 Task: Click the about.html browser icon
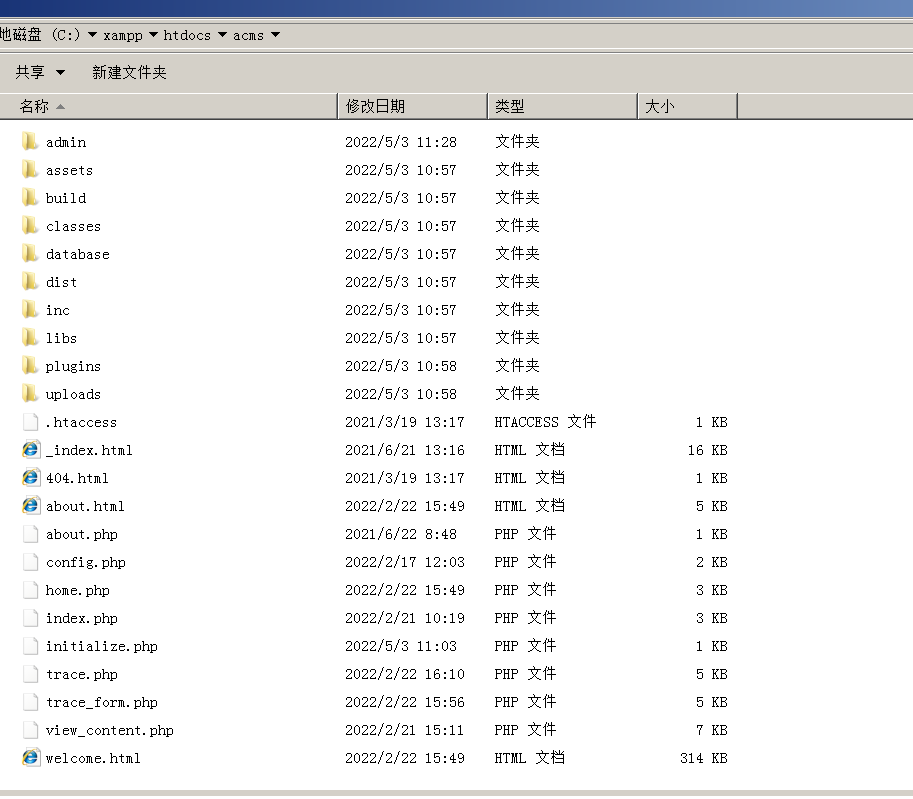coord(31,505)
